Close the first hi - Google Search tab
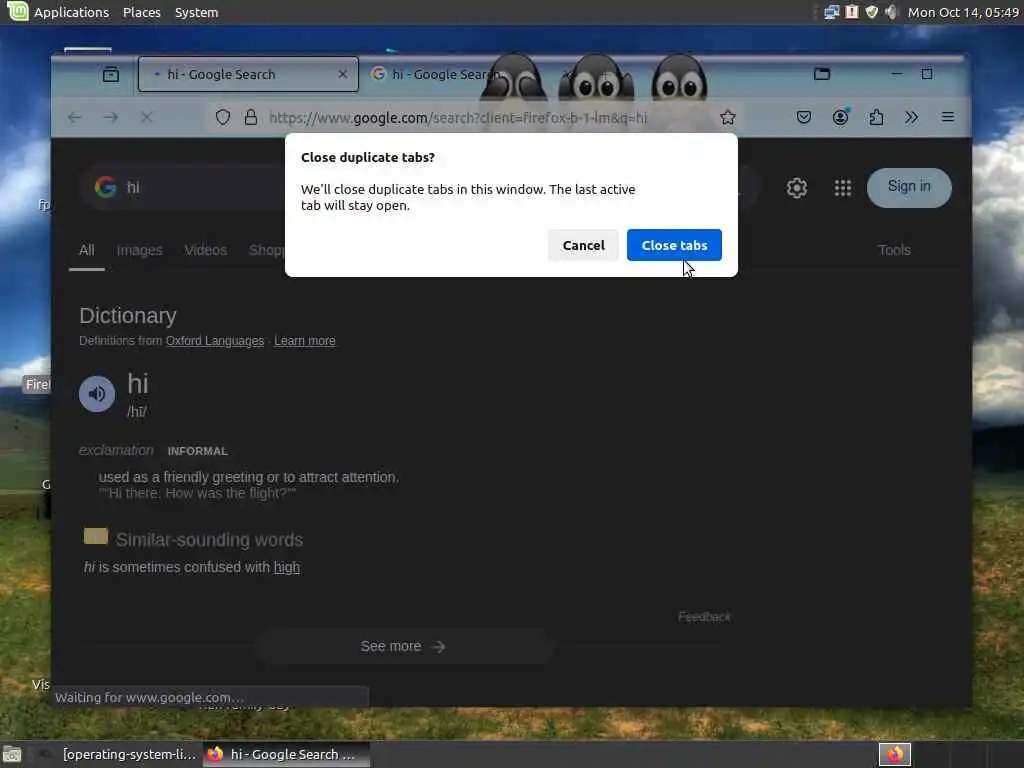 click(x=342, y=74)
